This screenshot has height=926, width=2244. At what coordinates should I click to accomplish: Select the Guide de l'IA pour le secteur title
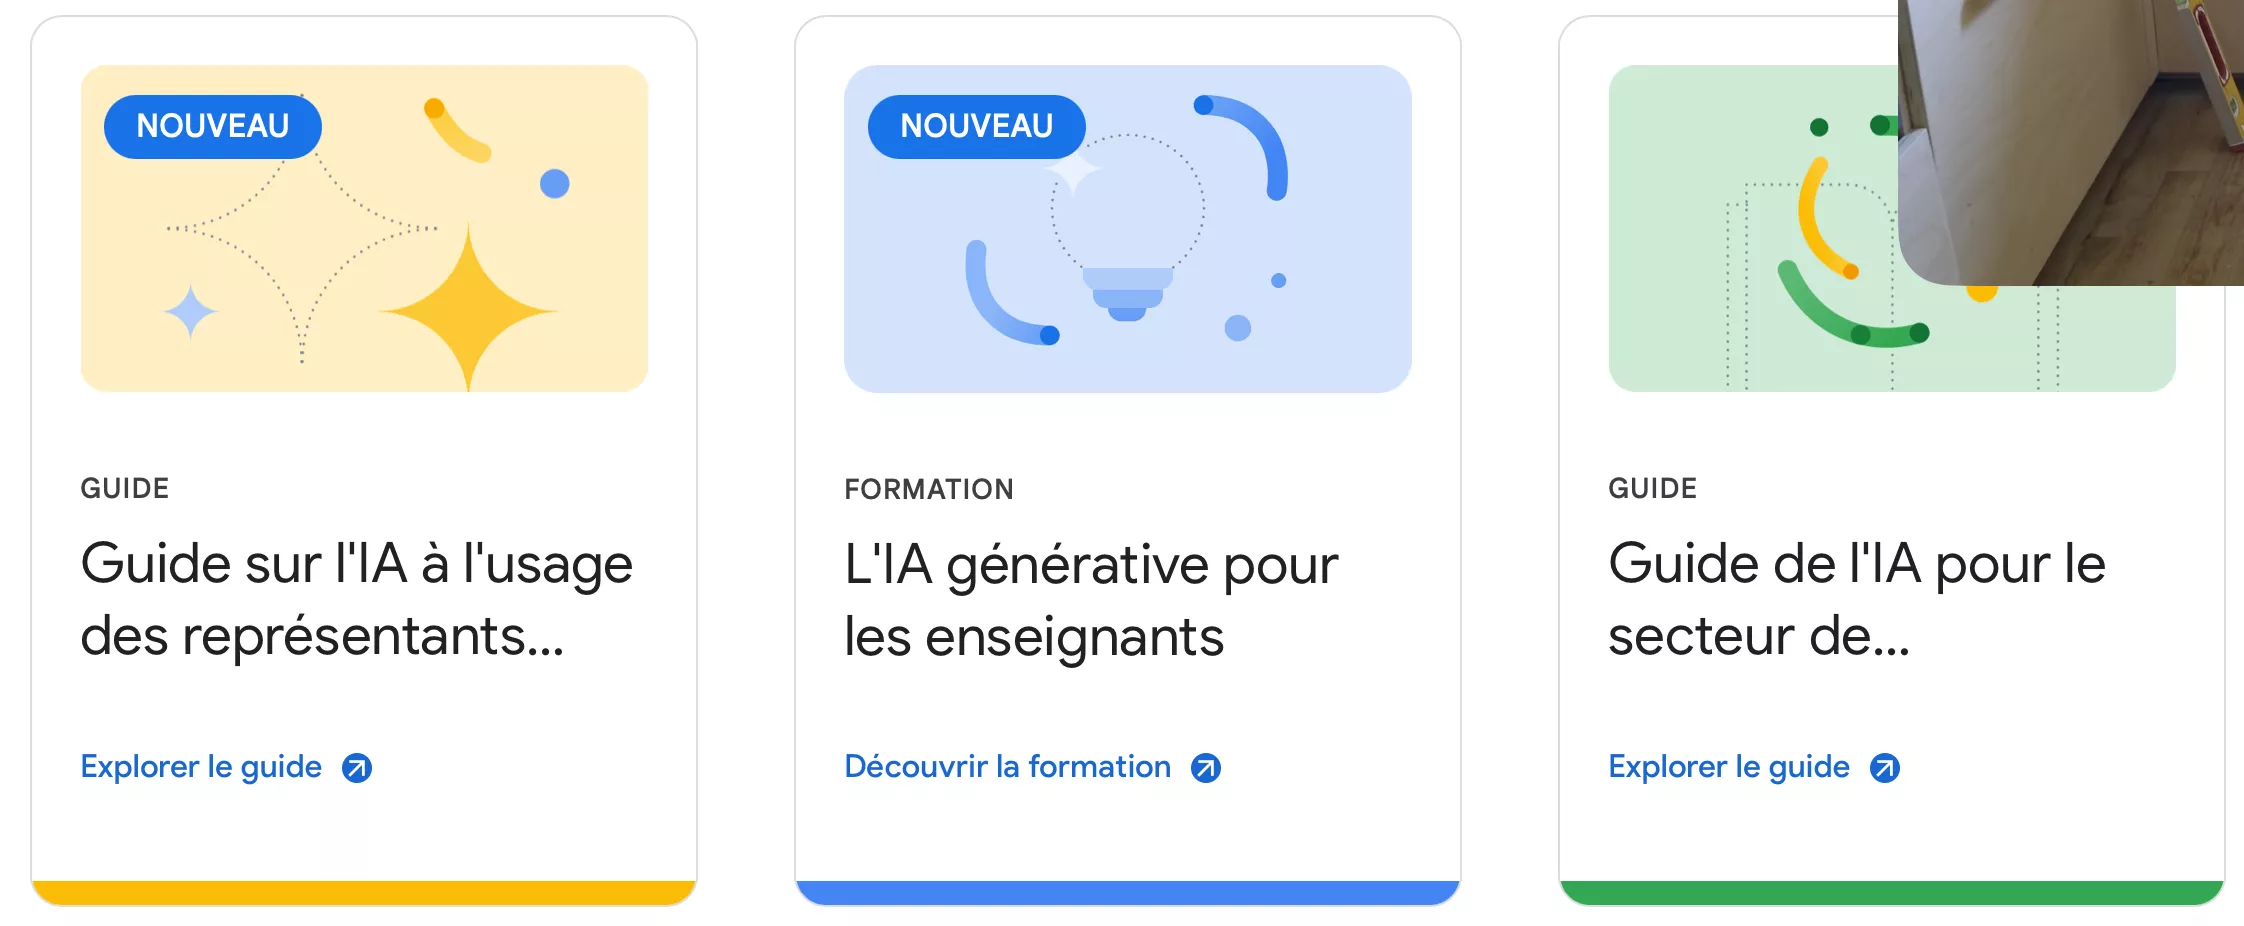[1856, 599]
